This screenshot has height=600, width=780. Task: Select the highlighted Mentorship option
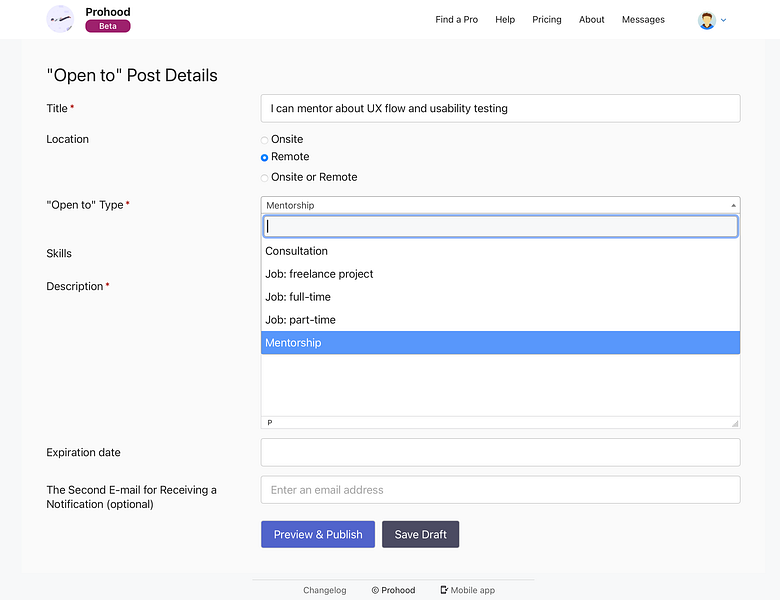pos(500,343)
